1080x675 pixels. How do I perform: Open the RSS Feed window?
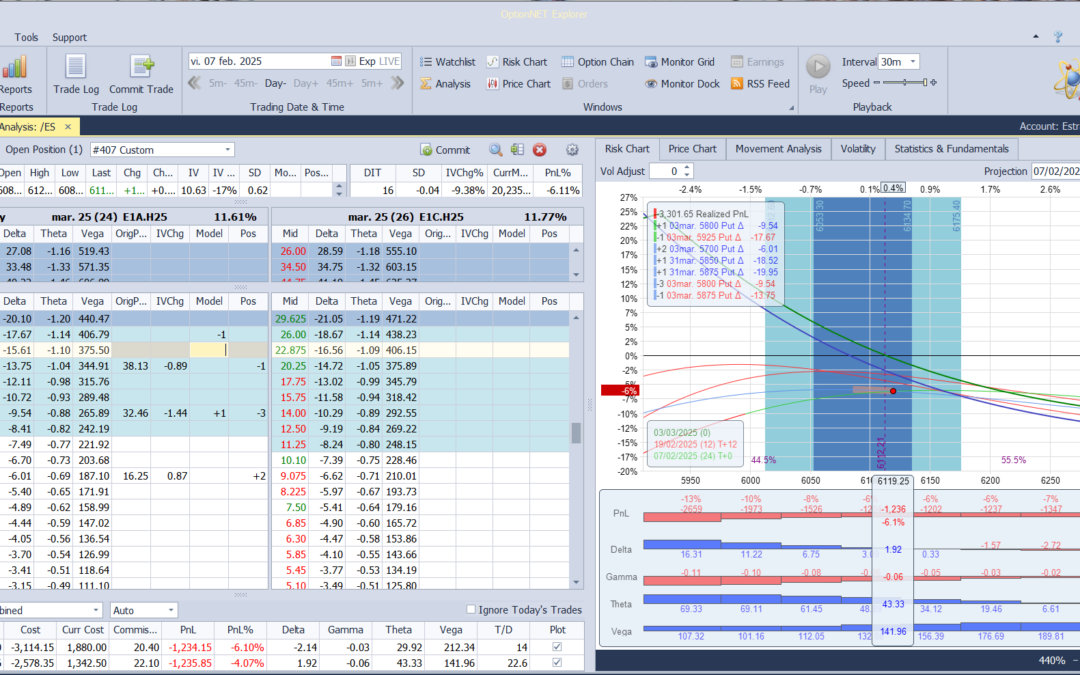(x=759, y=84)
